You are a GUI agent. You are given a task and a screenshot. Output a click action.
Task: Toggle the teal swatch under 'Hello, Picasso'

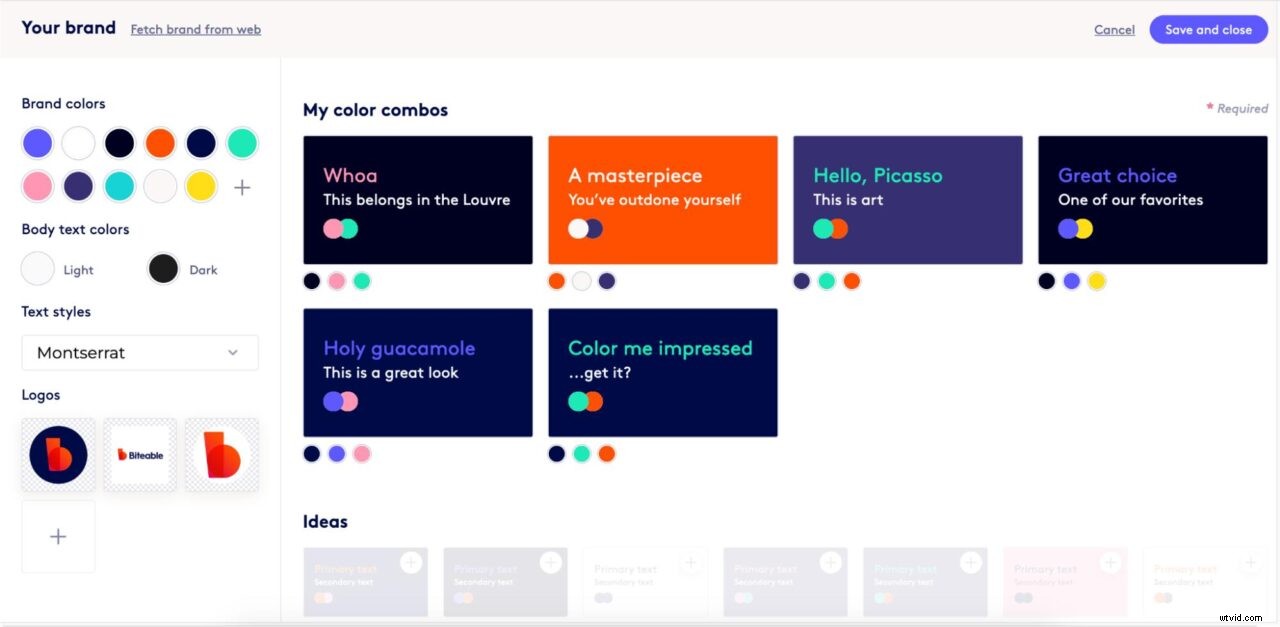(x=826, y=281)
